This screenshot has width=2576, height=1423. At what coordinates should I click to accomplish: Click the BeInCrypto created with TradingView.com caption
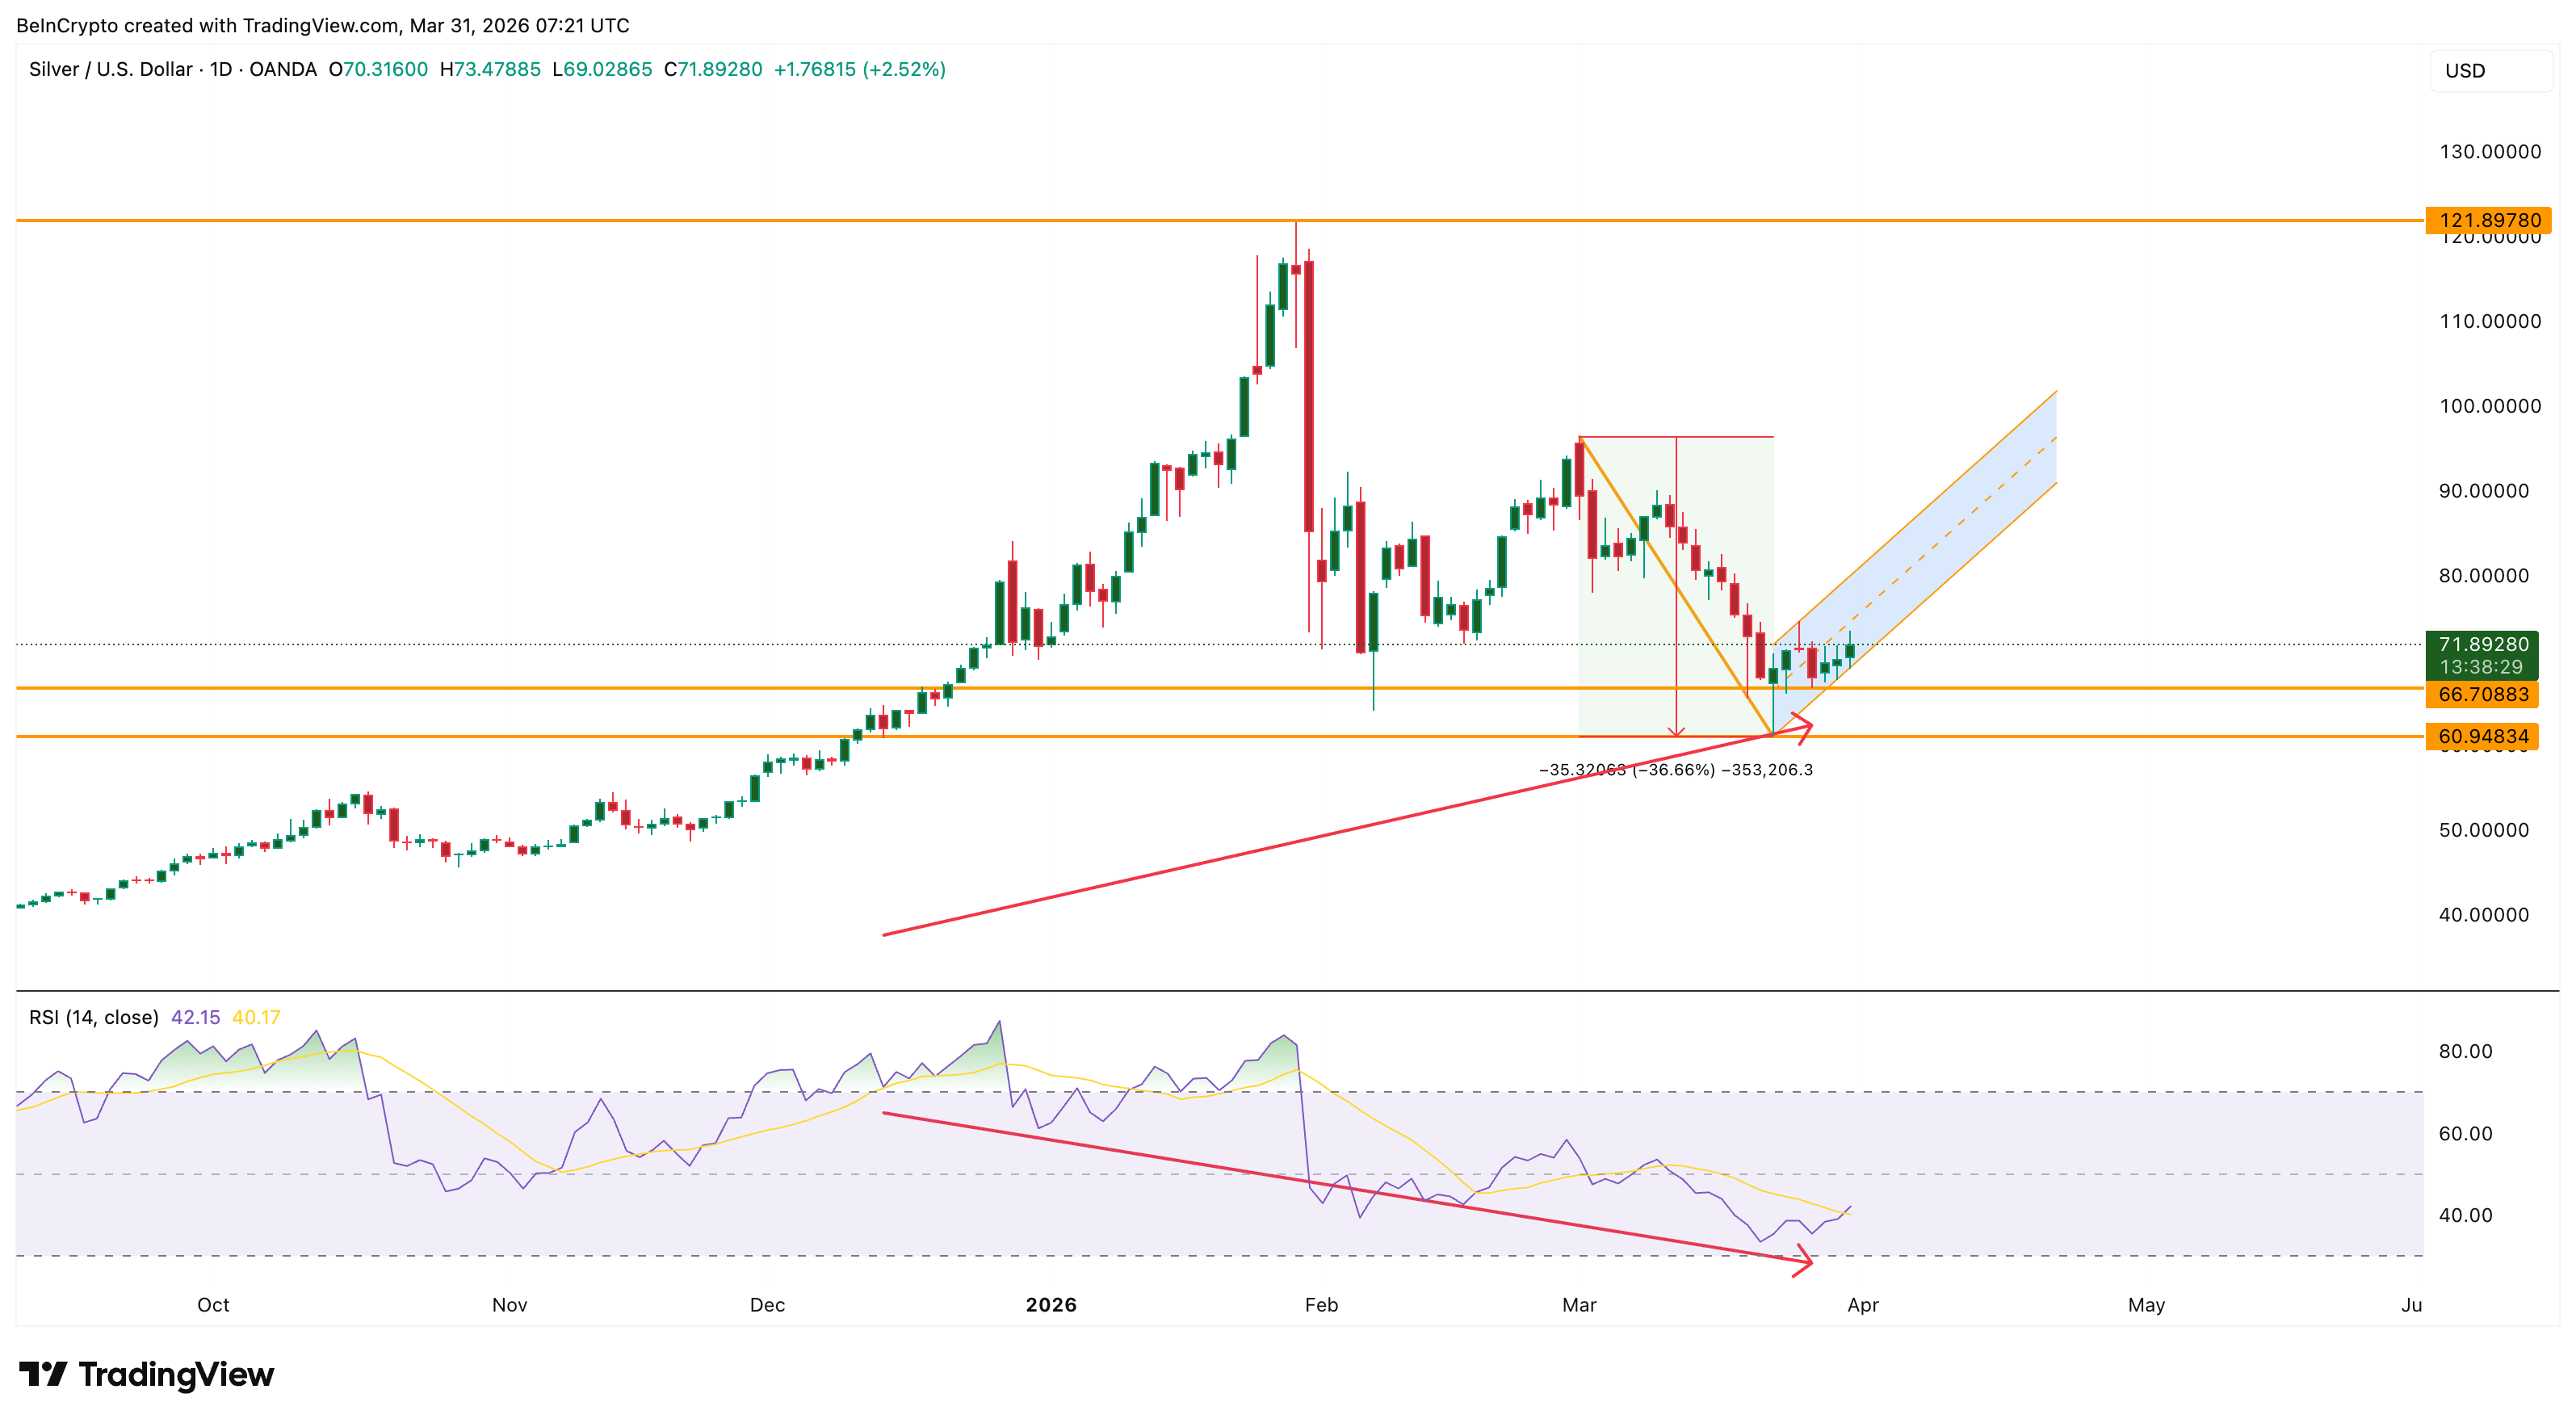coord(322,25)
